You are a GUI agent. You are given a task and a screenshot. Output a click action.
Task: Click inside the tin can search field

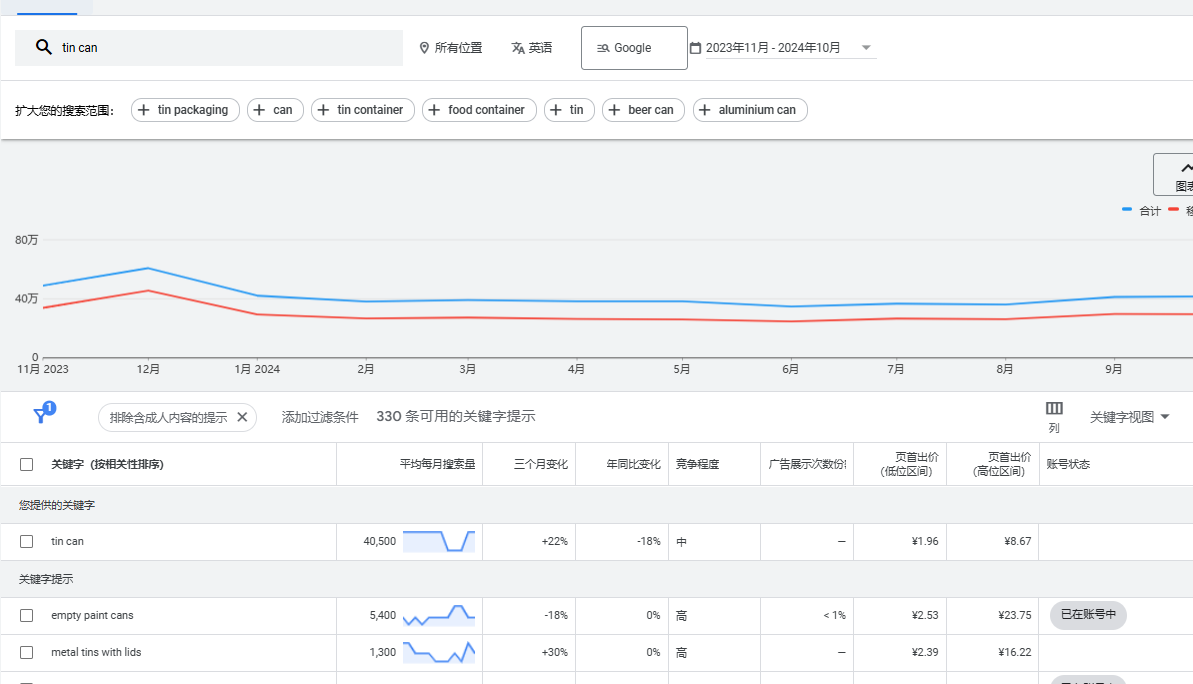[209, 48]
